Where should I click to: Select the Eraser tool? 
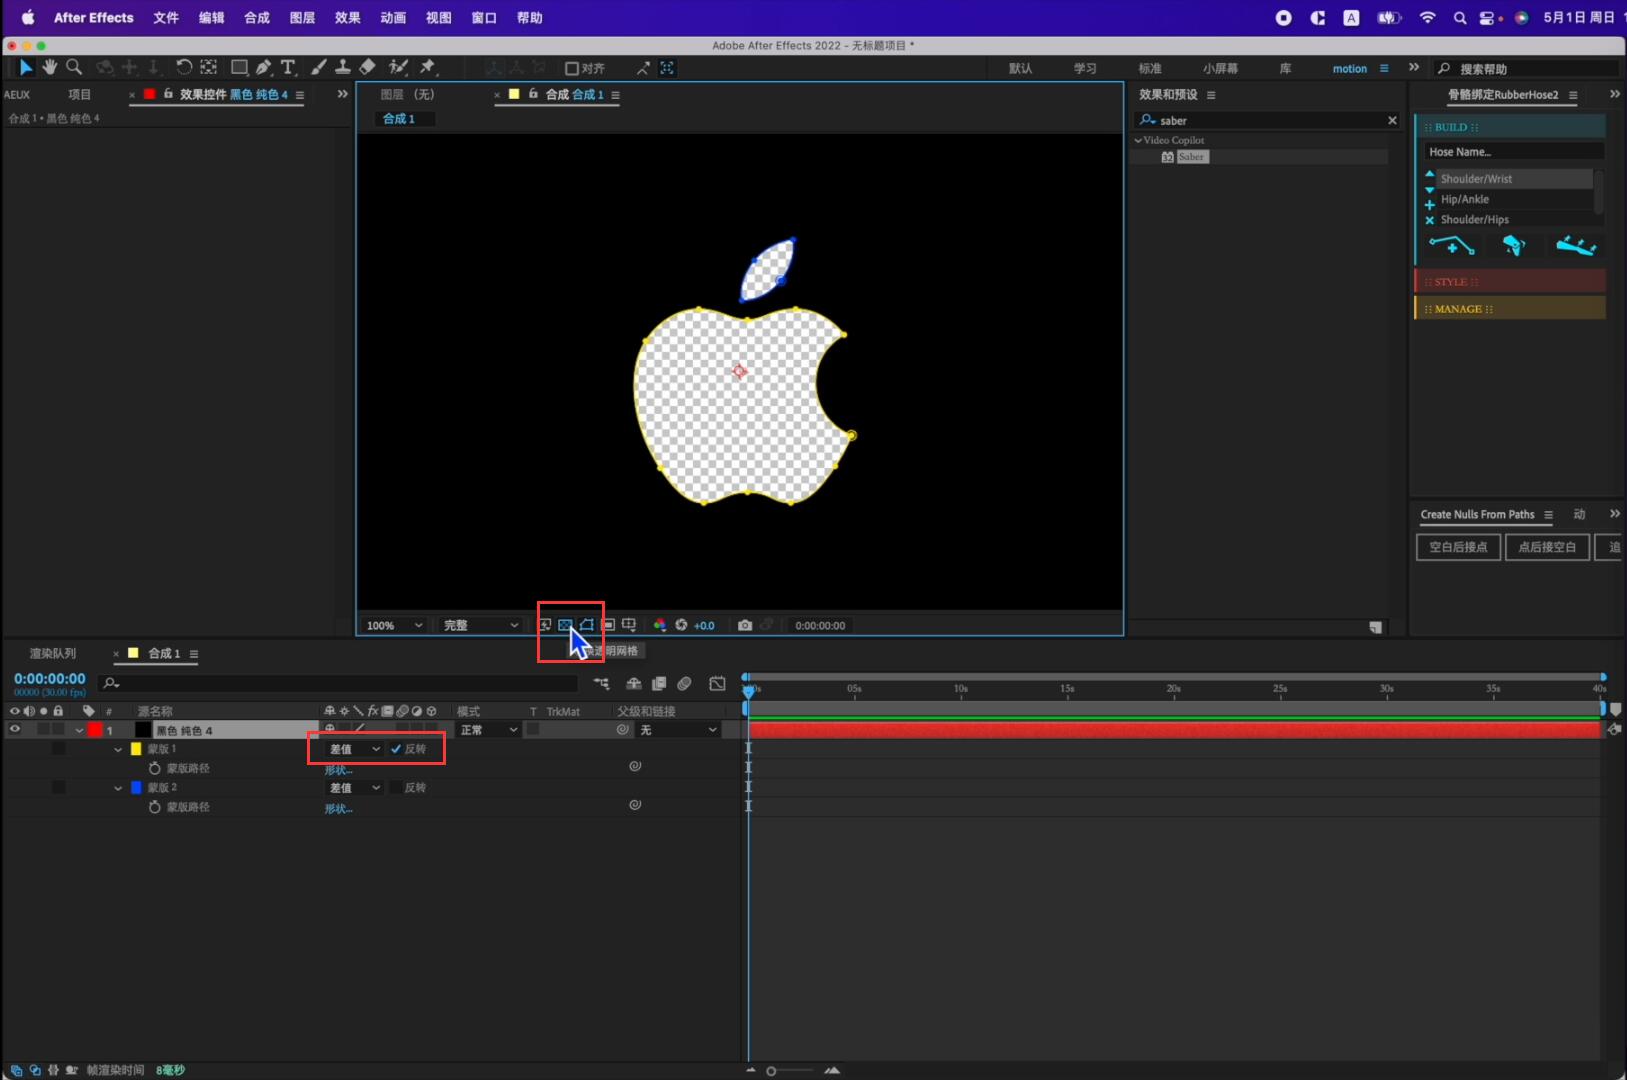[x=367, y=67]
